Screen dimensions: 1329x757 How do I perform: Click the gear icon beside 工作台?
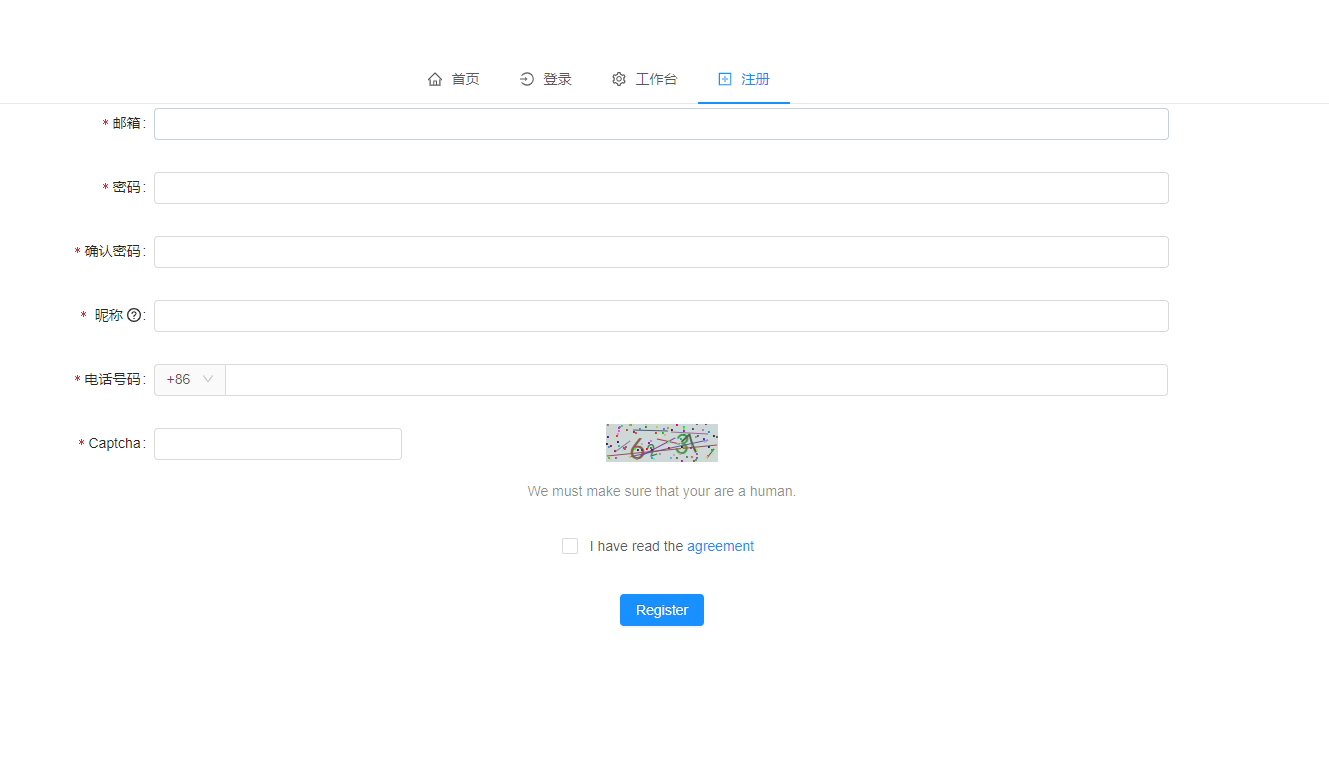(x=618, y=78)
